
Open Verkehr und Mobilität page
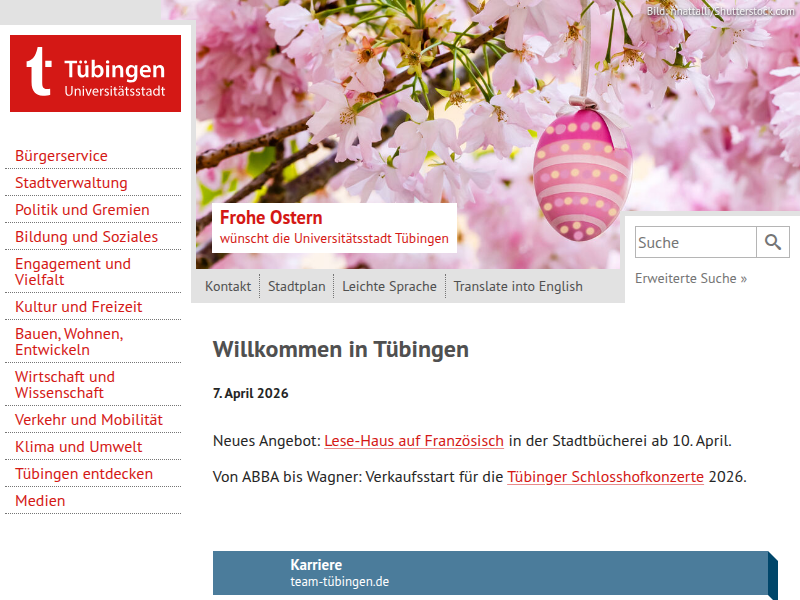tap(88, 420)
